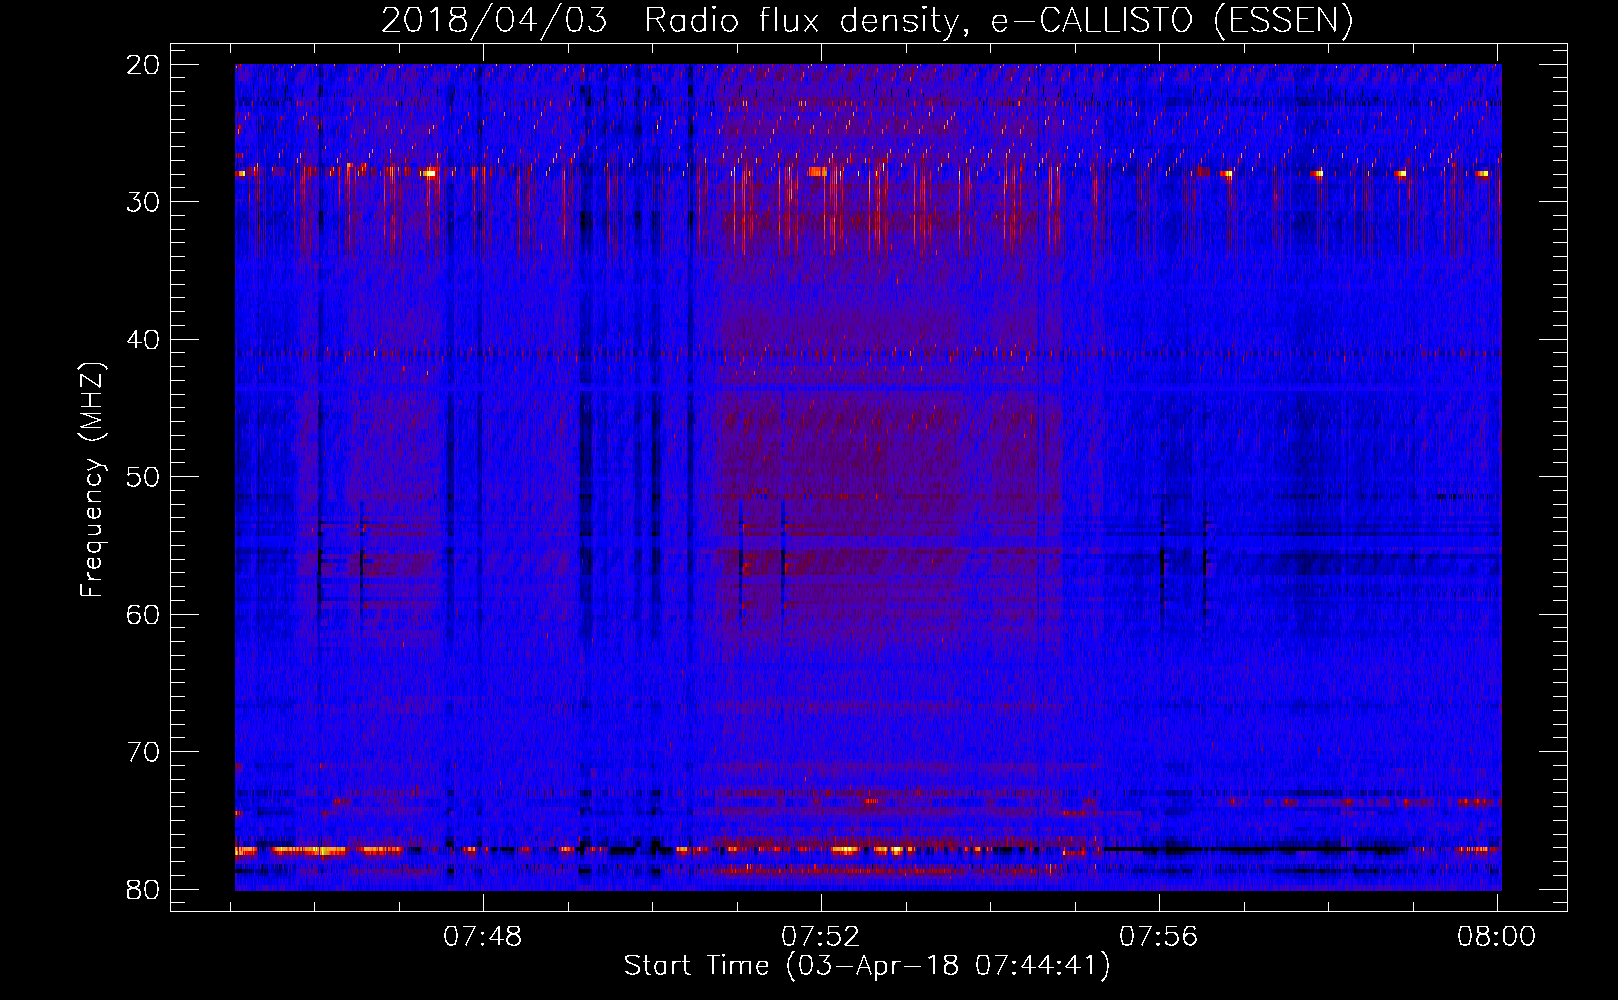The width and height of the screenshot is (1618, 1000).
Task: Click the 07:56 time tick label
Action: pos(1159,936)
